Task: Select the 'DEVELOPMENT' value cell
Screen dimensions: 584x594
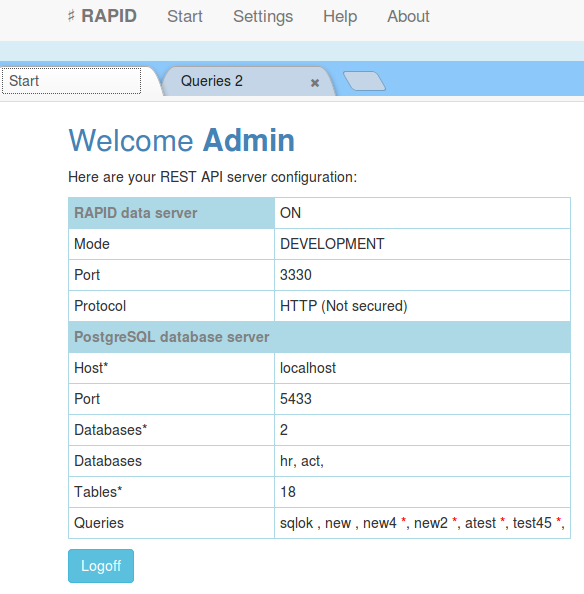Action: coord(422,244)
